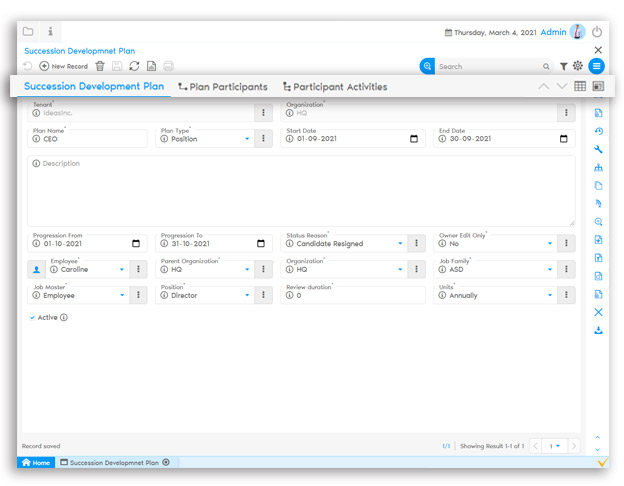Switch to grid view icon
624x486 pixels.
click(580, 87)
